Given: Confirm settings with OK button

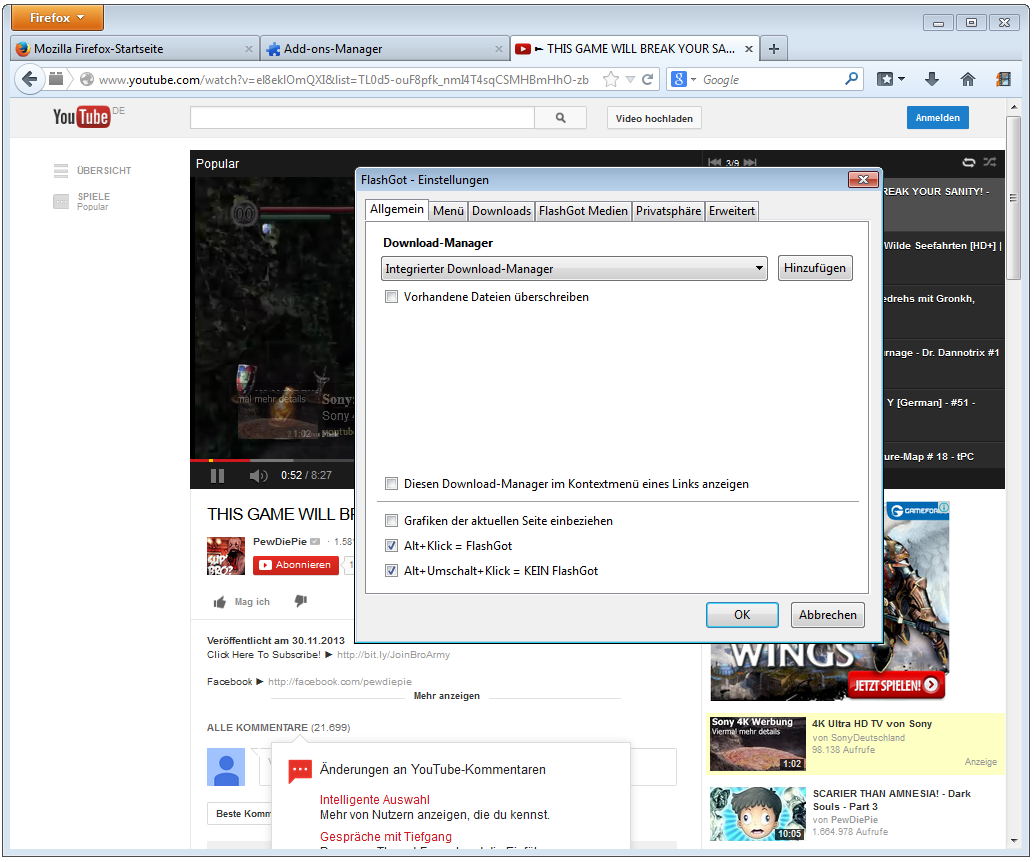Looking at the screenshot, I should (742, 615).
